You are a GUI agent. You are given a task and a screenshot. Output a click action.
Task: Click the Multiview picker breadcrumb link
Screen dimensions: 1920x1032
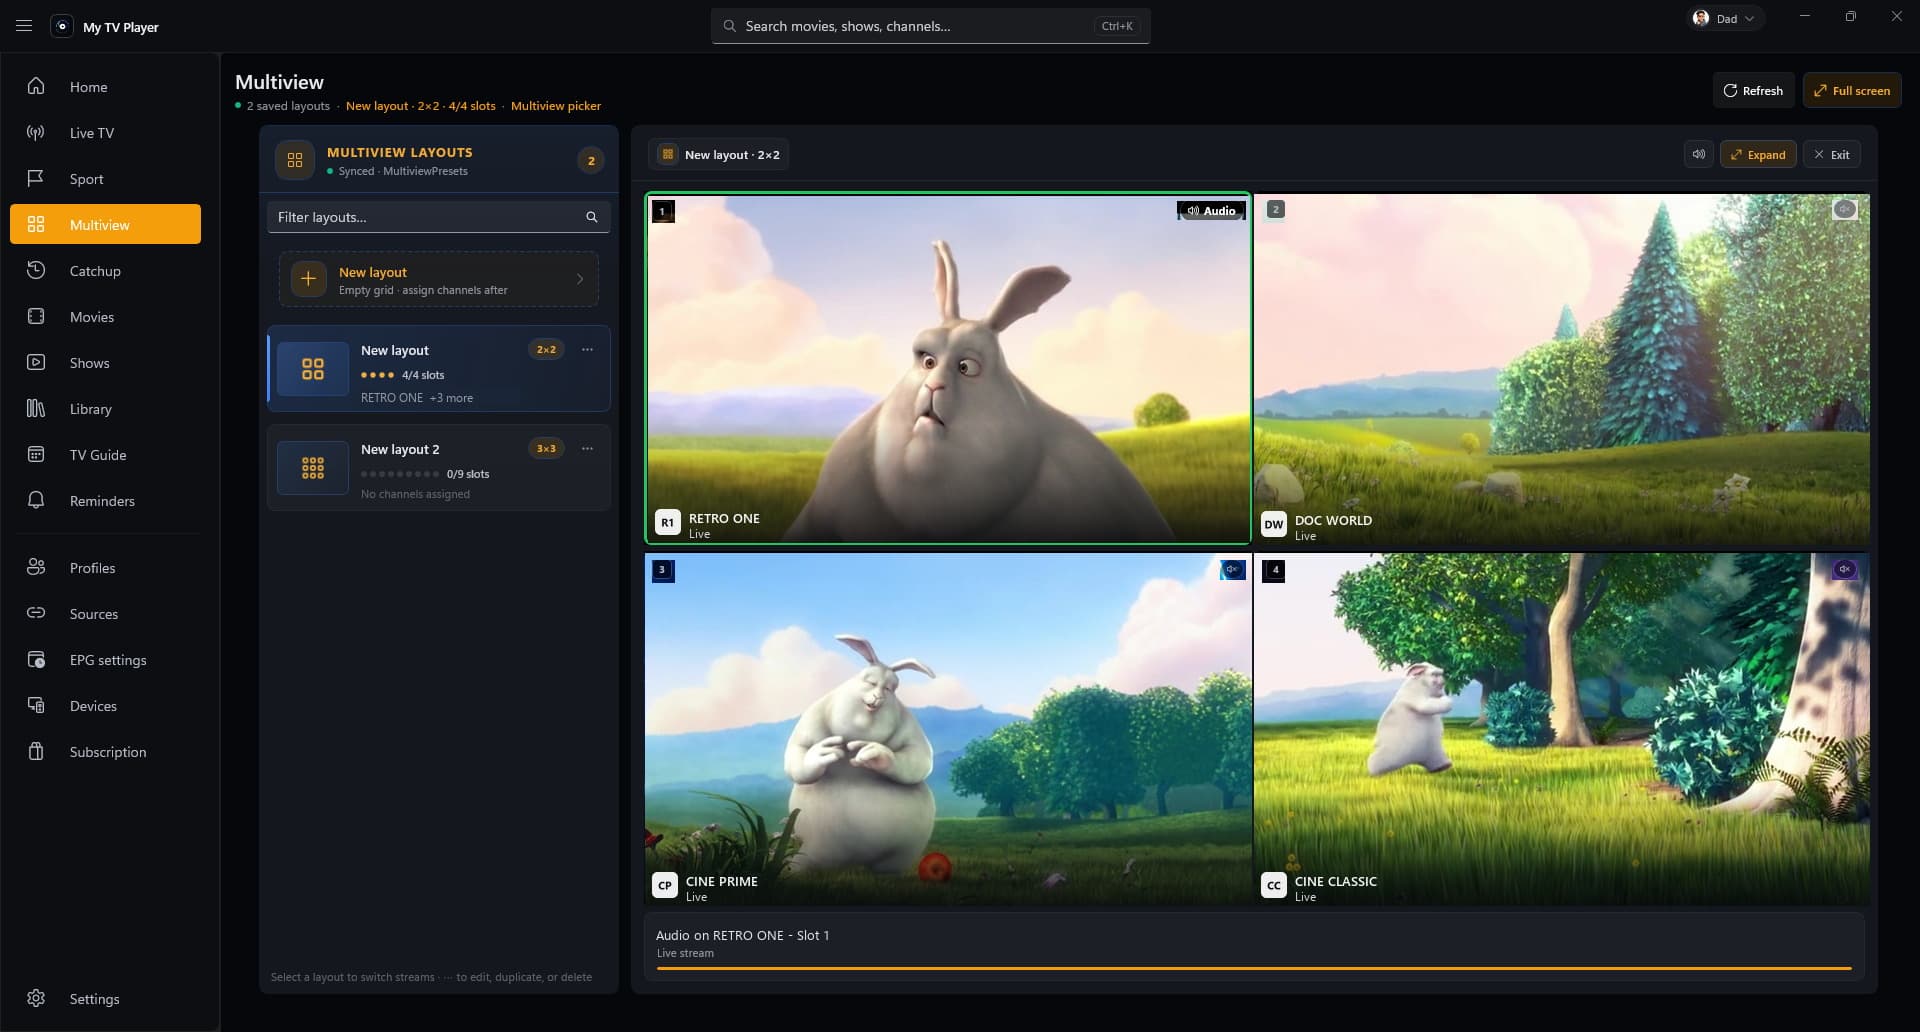coord(556,106)
